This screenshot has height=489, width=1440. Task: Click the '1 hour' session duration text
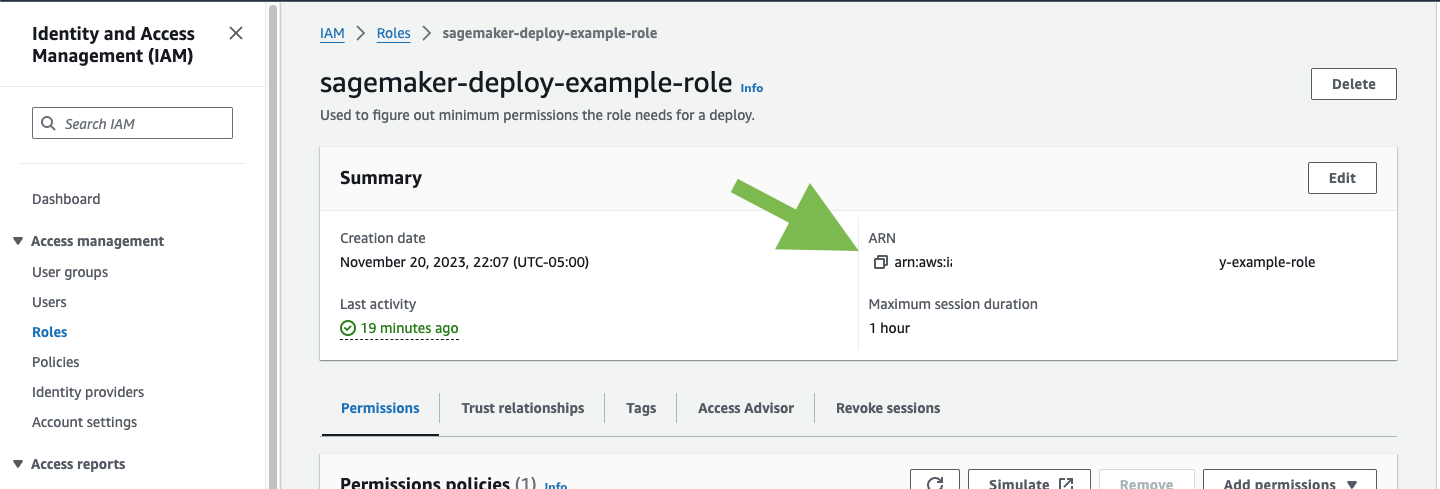point(889,328)
